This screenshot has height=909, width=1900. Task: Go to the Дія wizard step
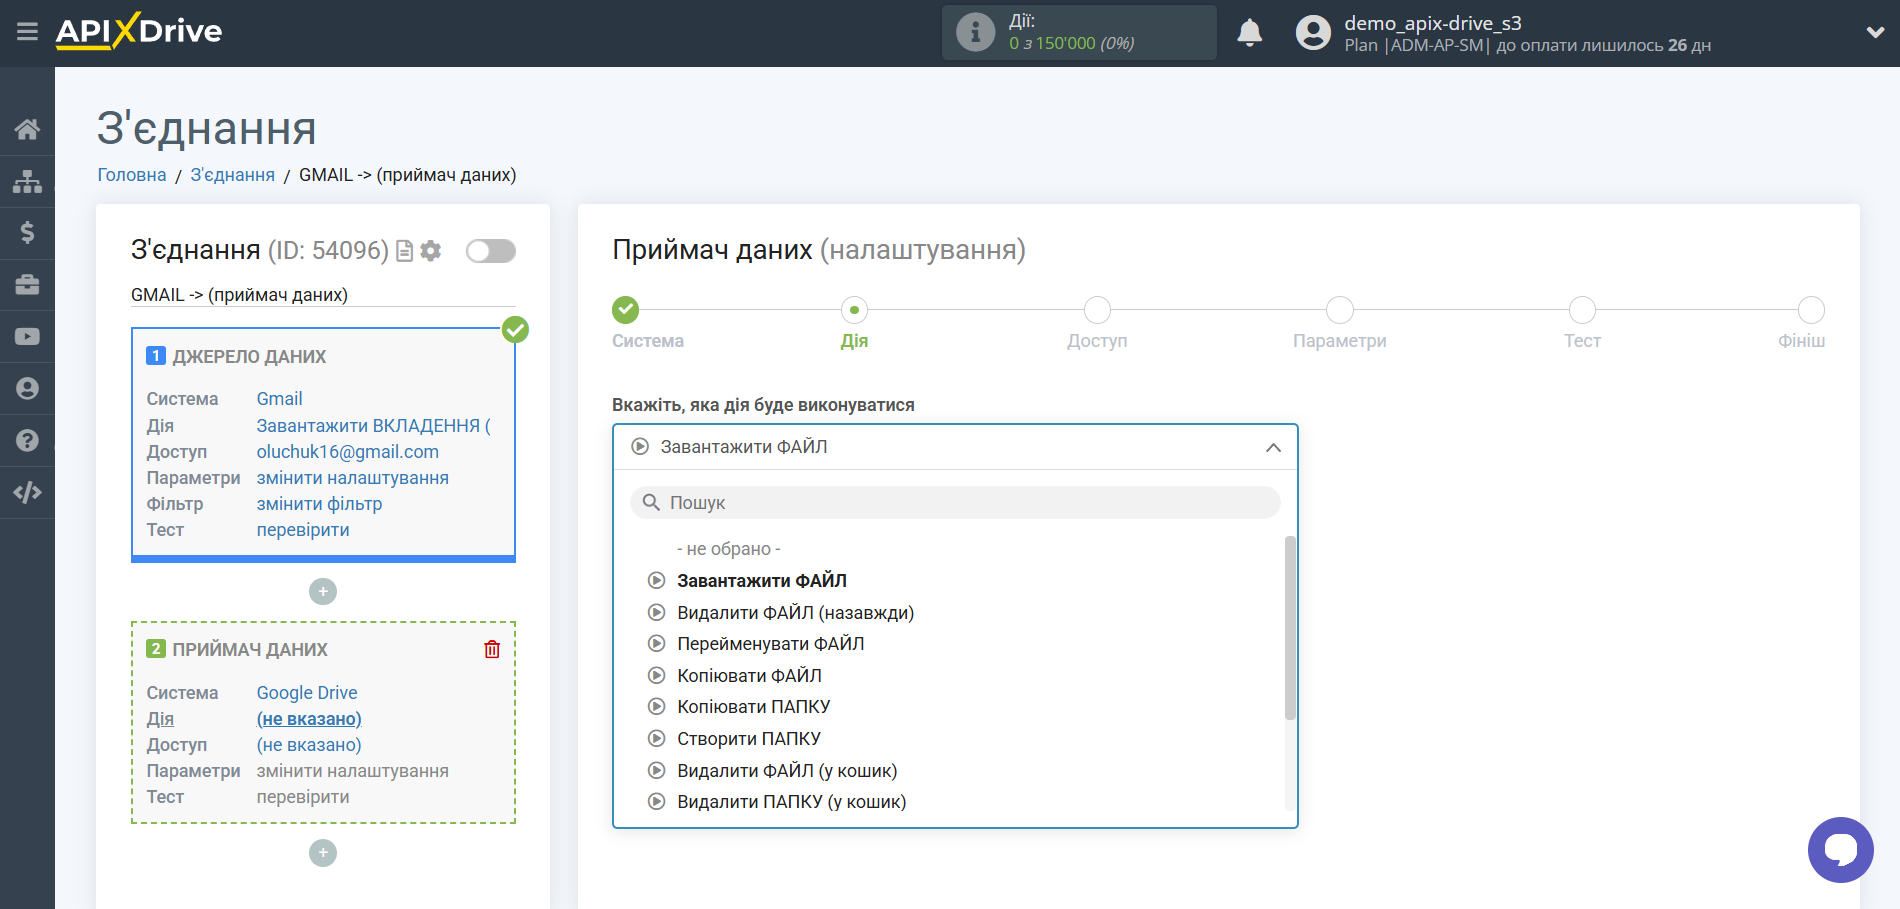(854, 310)
